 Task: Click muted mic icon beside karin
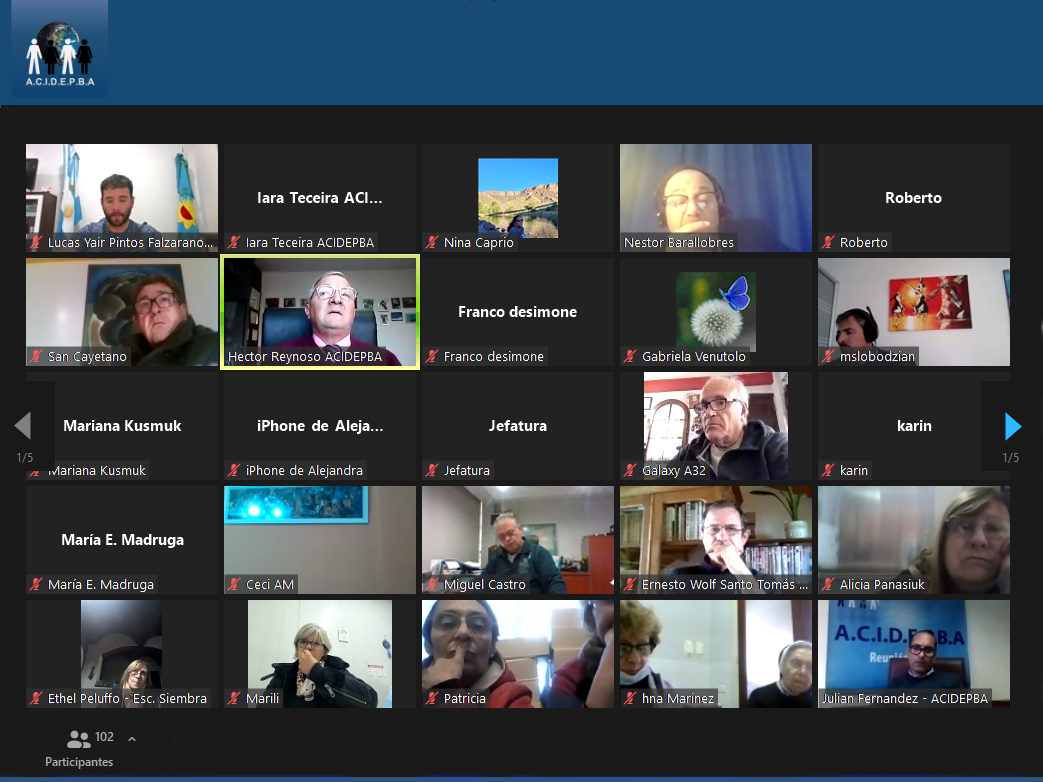tap(829, 471)
